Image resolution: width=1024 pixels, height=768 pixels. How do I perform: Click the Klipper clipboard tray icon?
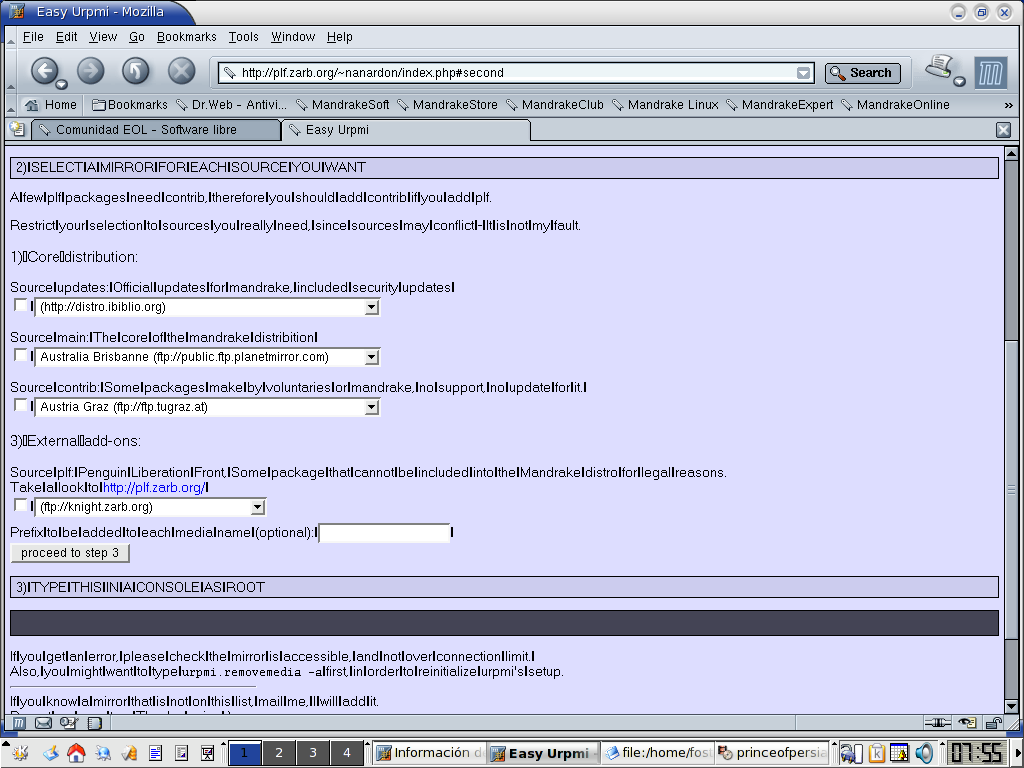pos(876,753)
